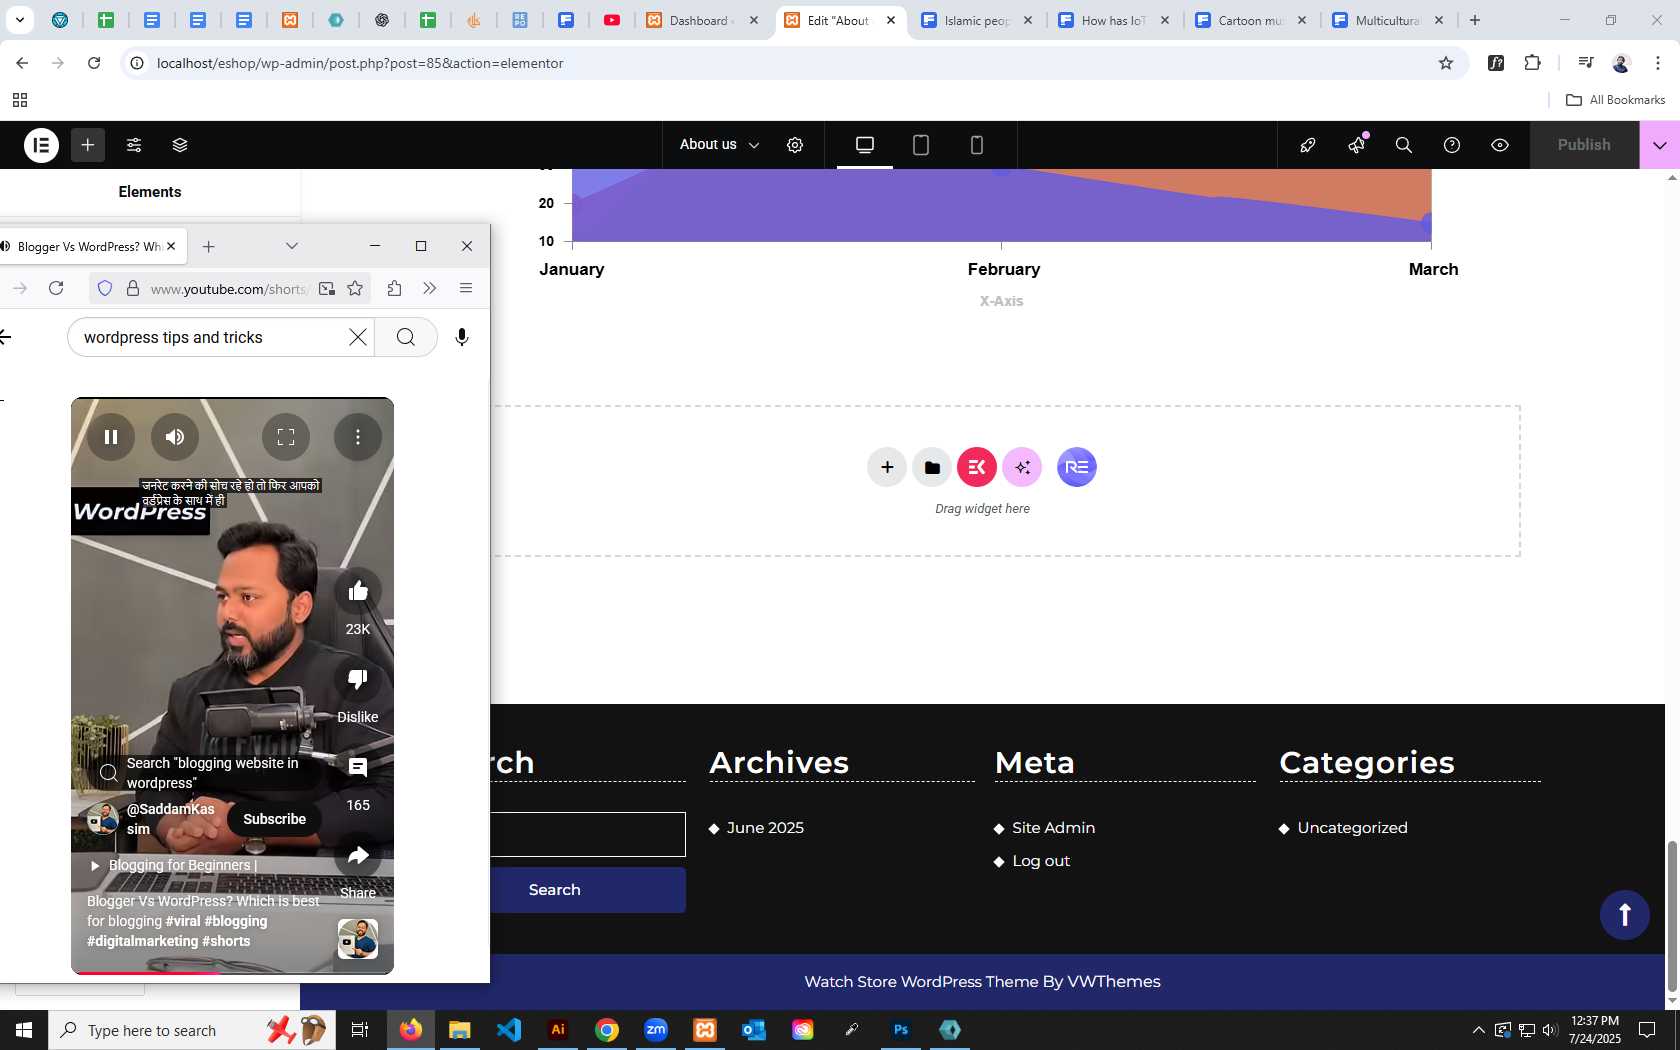This screenshot has height=1050, width=1680.
Task: Open a new Firefox tab
Action: pos(208,246)
